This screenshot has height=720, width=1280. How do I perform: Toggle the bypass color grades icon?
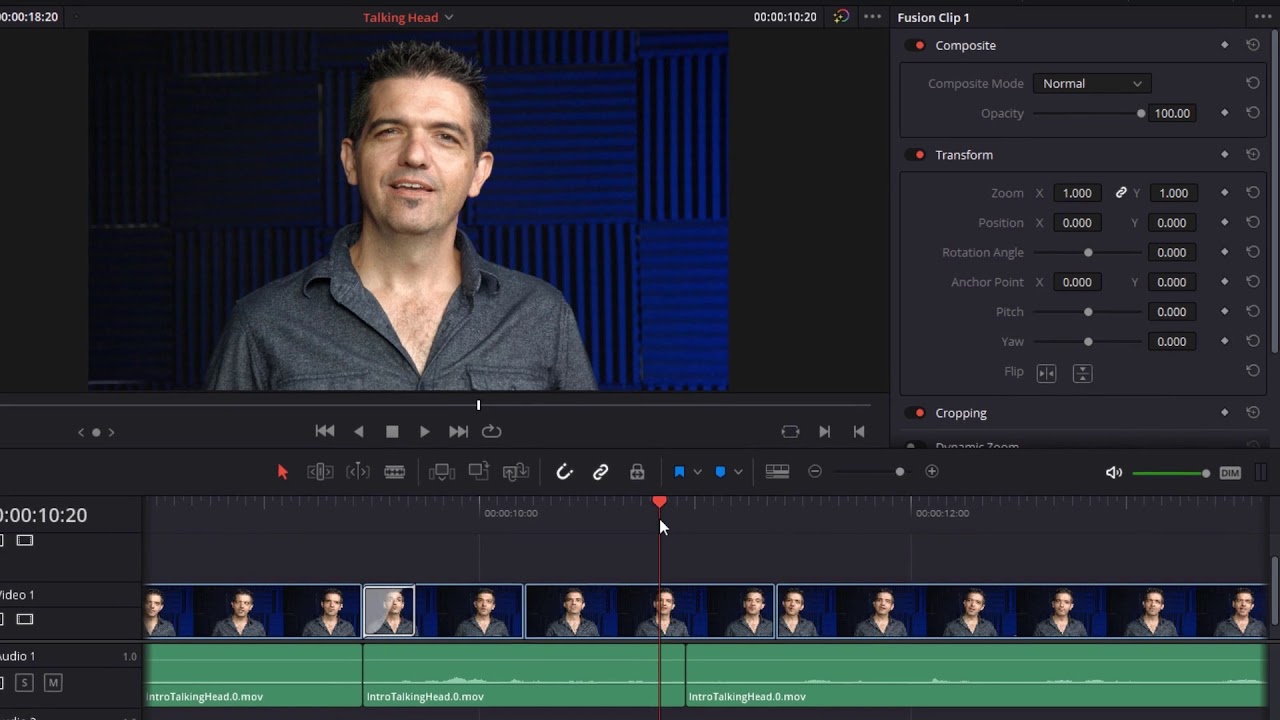[841, 17]
